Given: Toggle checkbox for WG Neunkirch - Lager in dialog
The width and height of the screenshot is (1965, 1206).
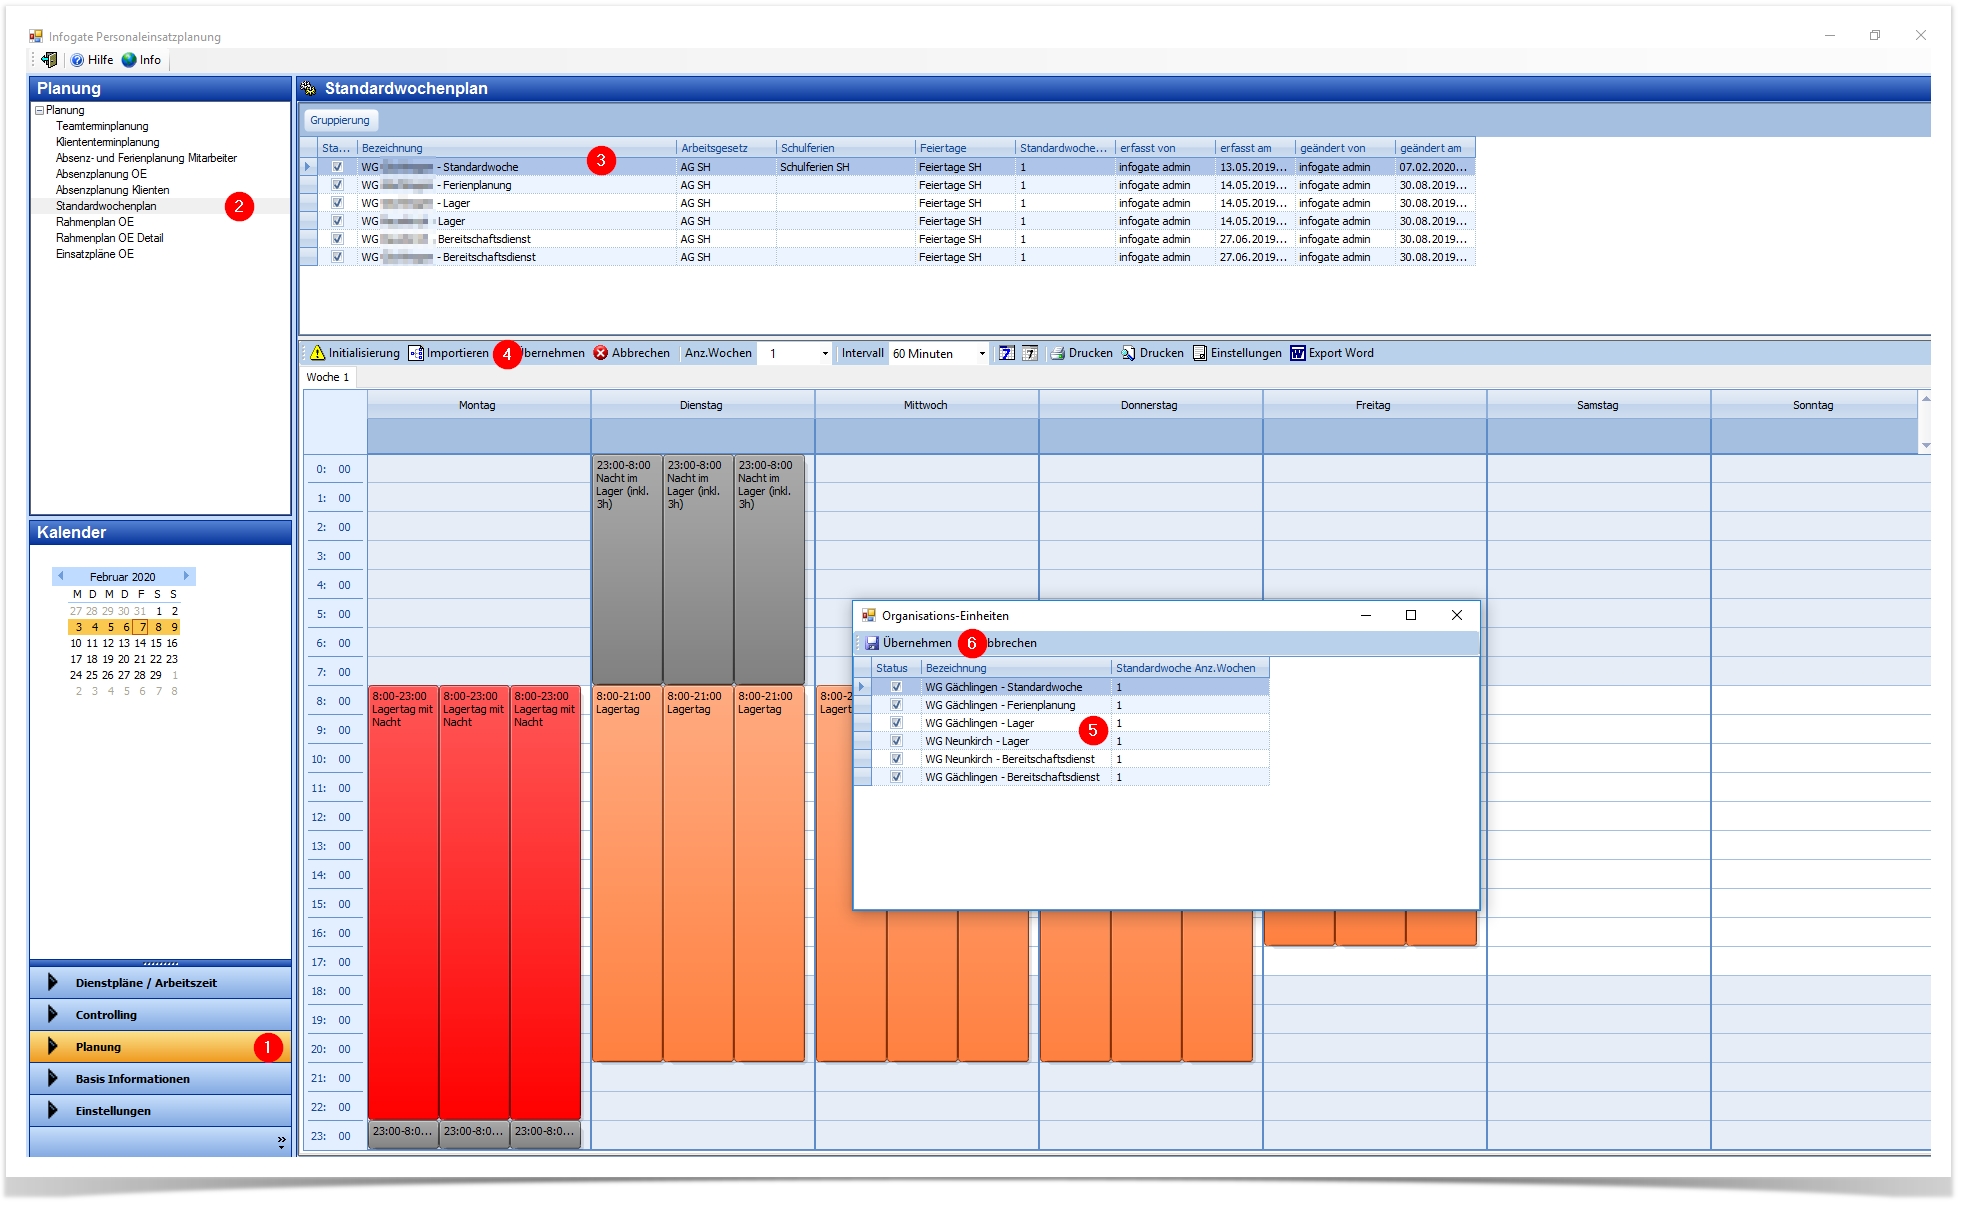Looking at the screenshot, I should pyautogui.click(x=896, y=741).
